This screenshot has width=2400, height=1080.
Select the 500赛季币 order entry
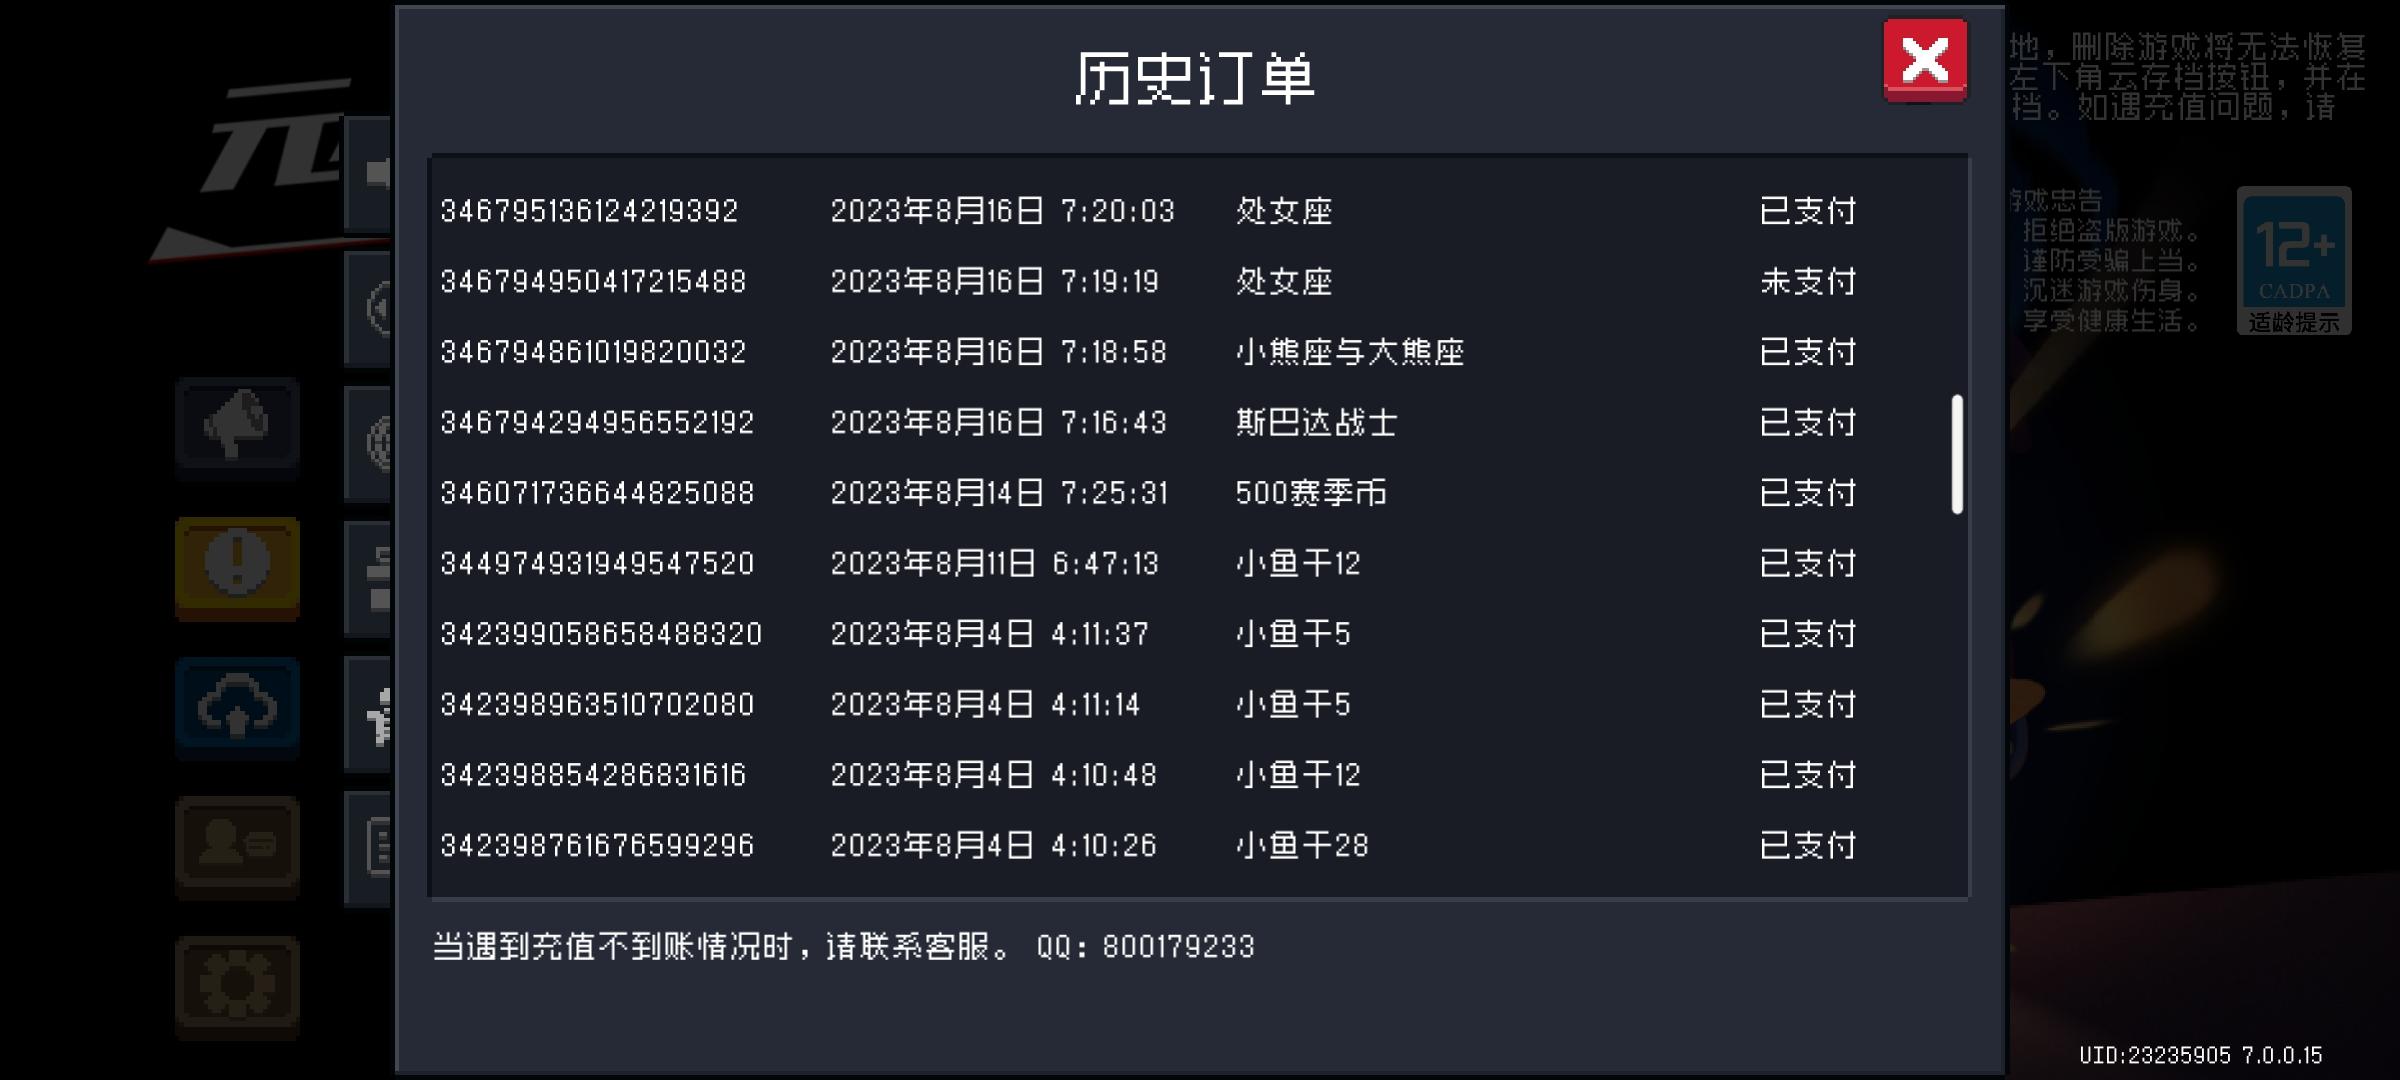[1310, 493]
